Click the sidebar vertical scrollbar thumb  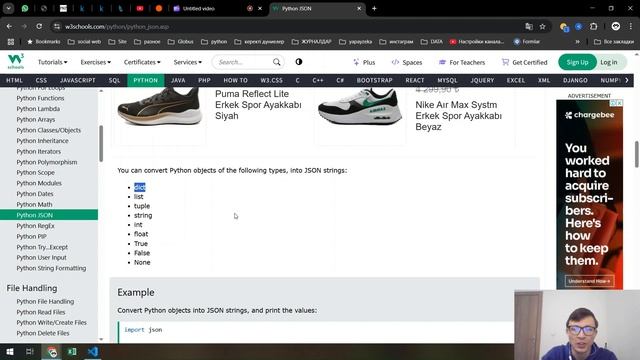tap(101, 143)
